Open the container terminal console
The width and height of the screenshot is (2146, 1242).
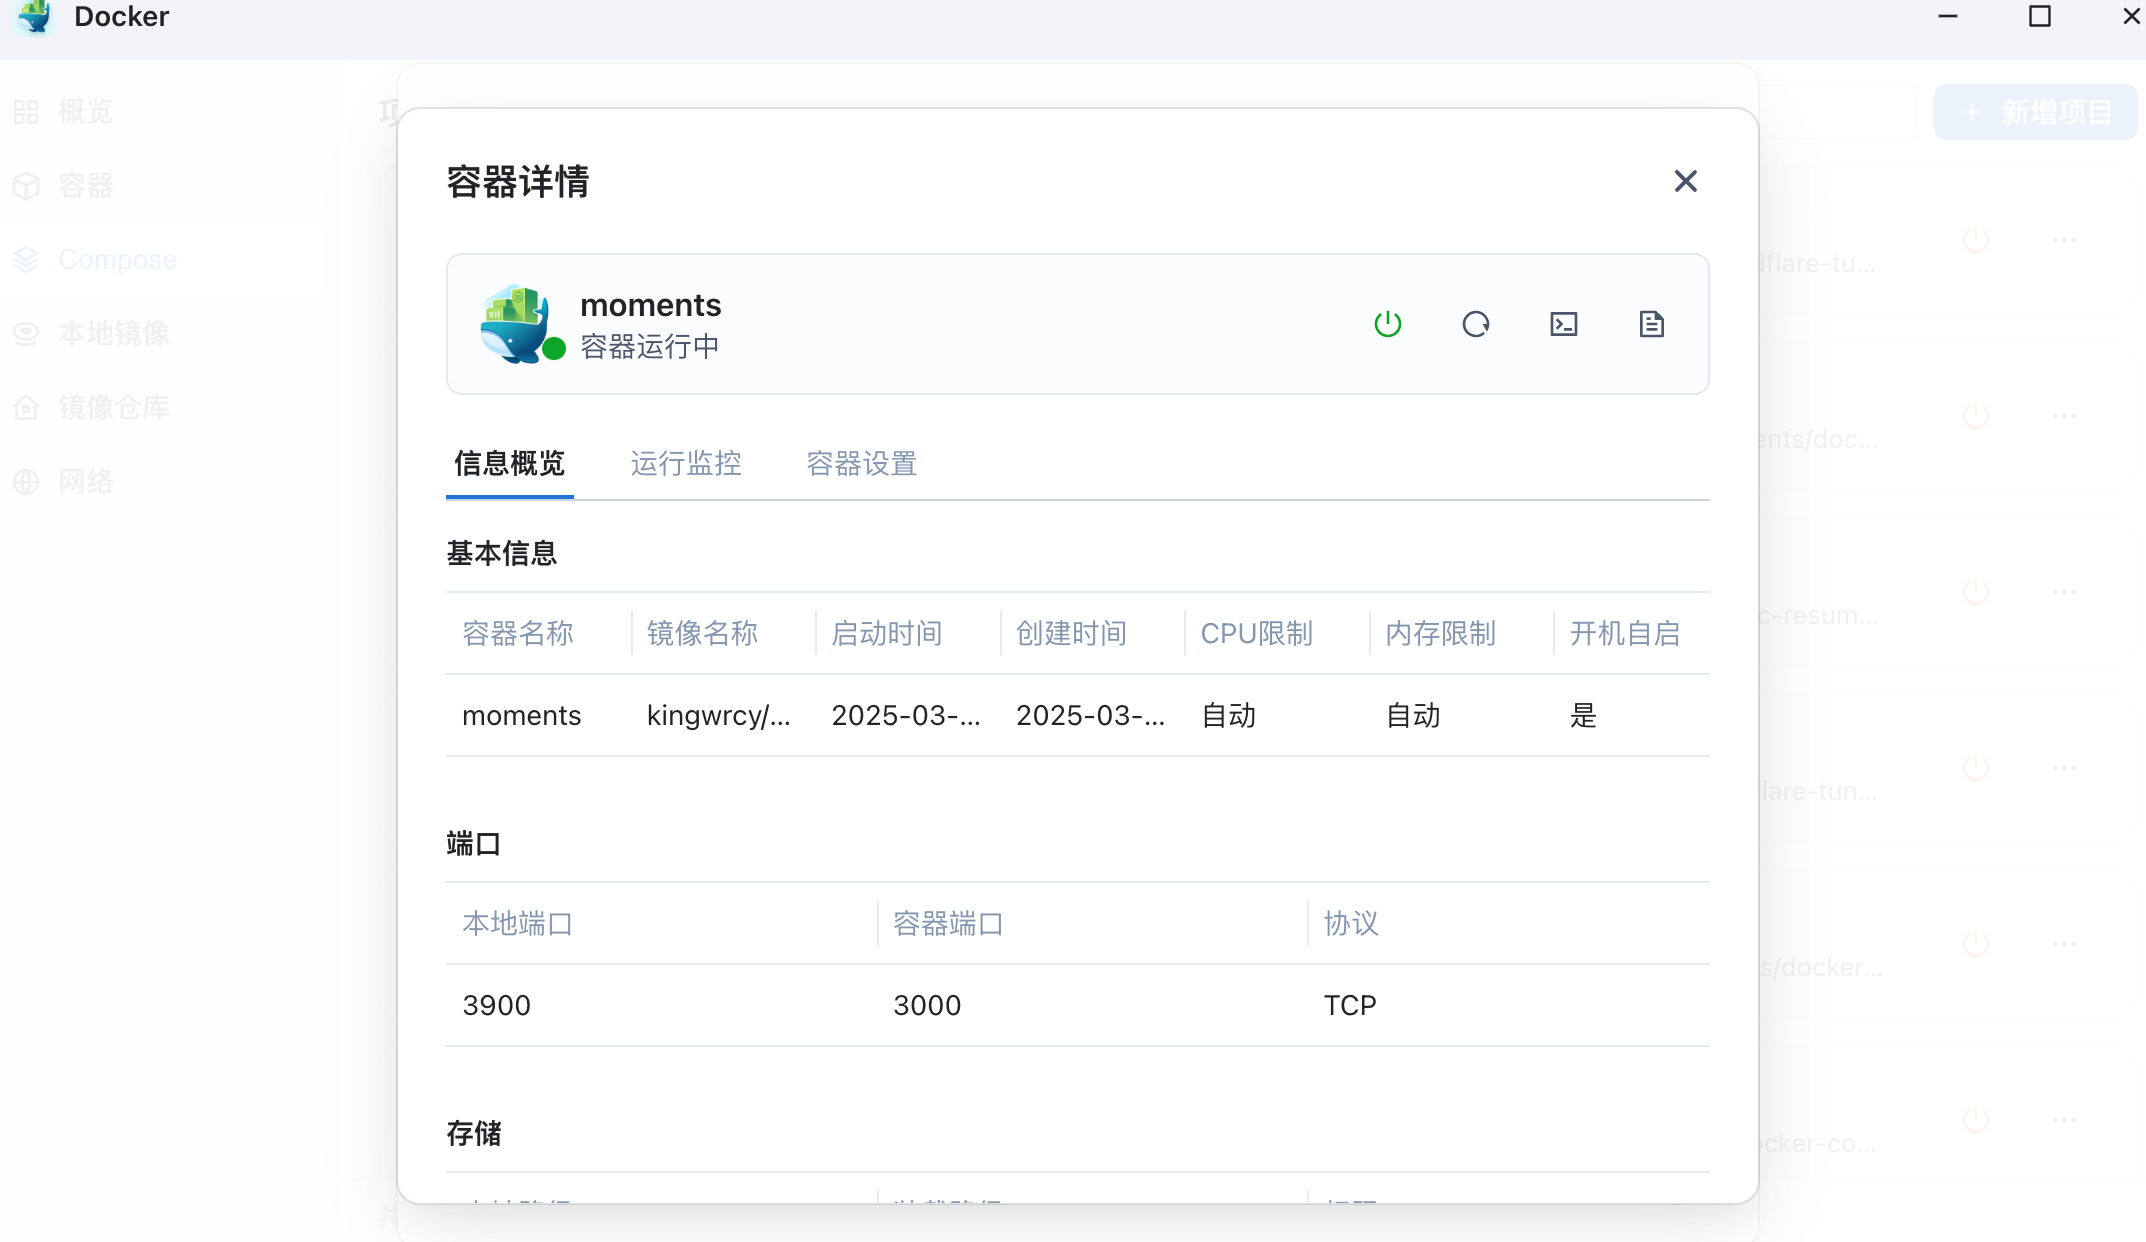[x=1563, y=324]
